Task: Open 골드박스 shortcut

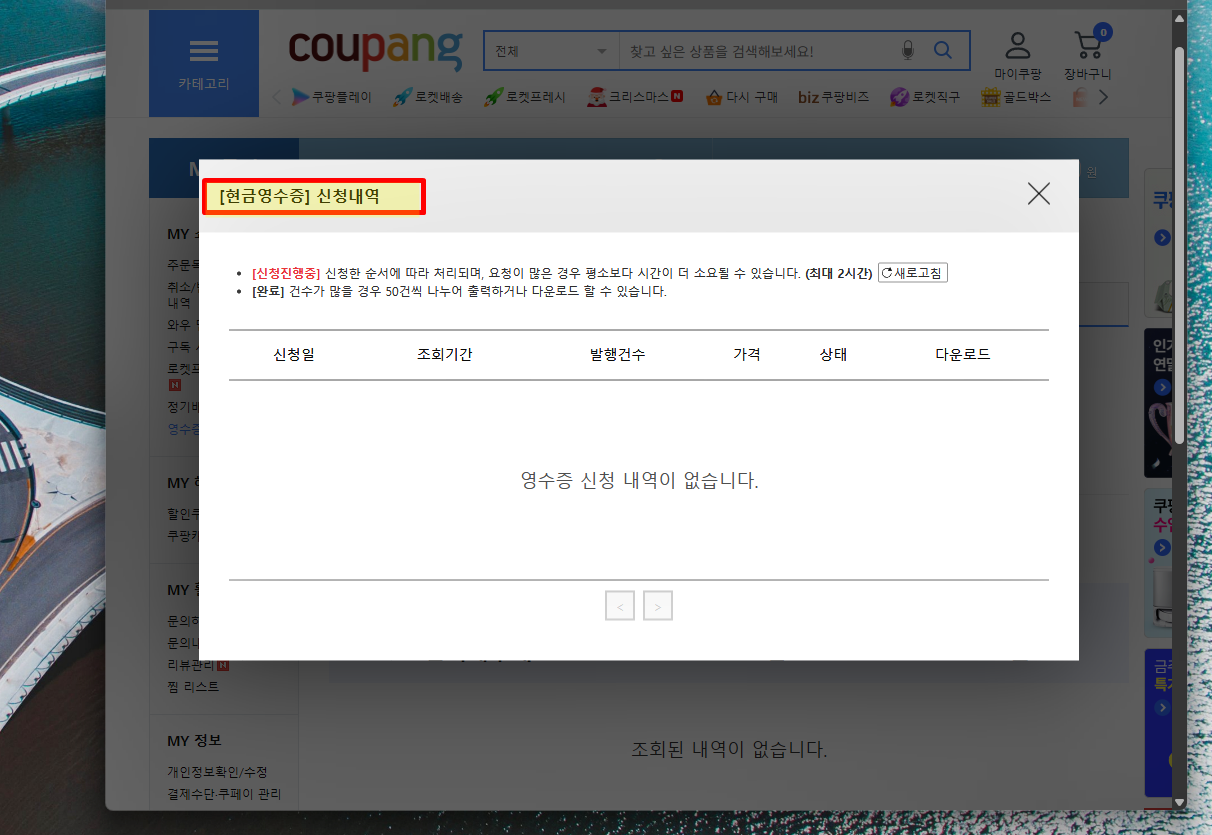Action: tap(1016, 97)
